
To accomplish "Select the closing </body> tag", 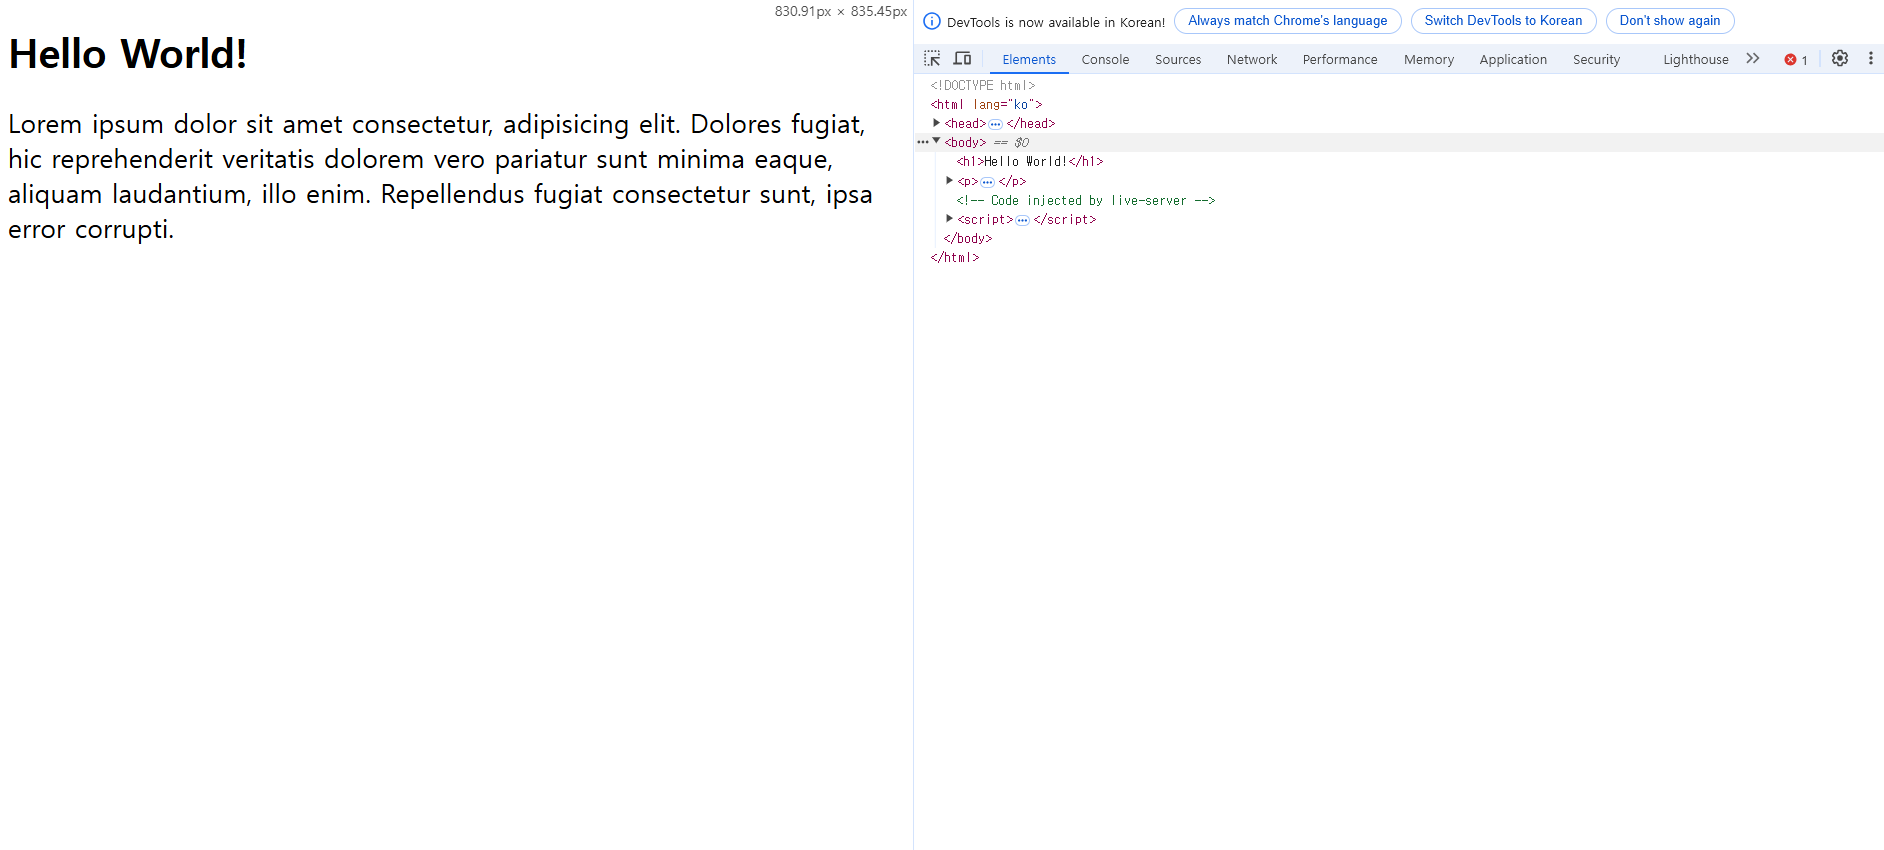I will pyautogui.click(x=968, y=238).
